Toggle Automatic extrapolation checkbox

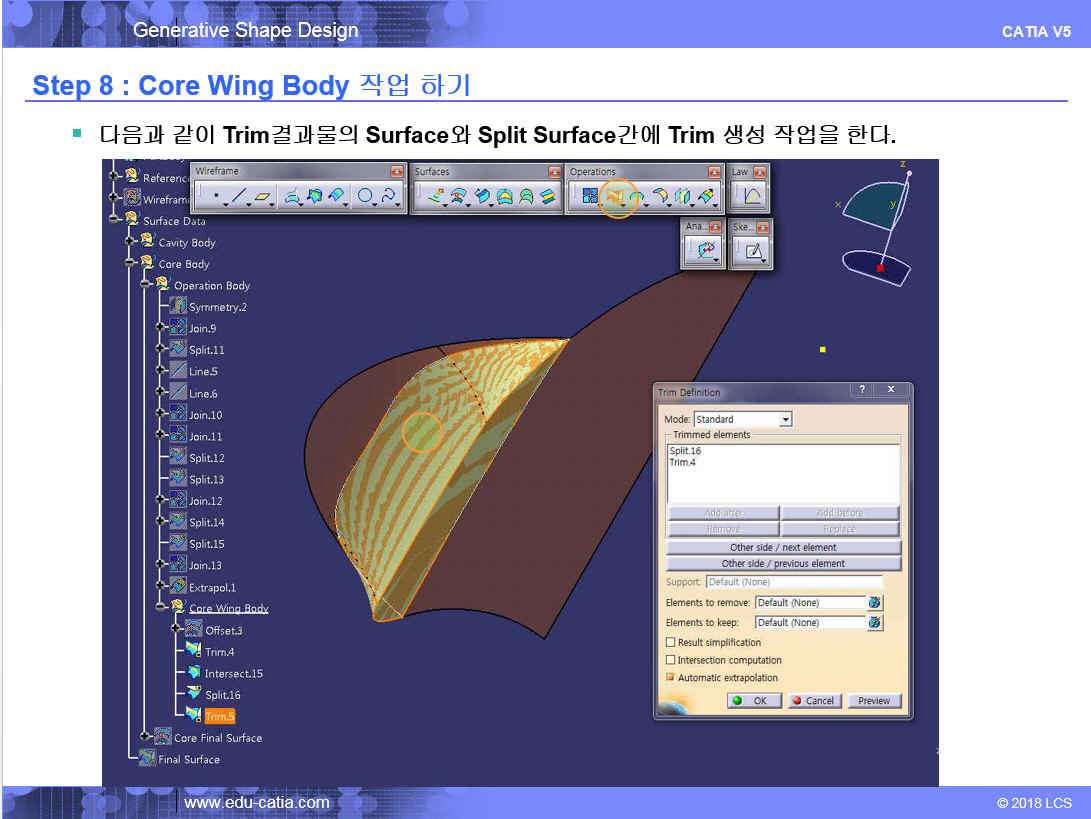pos(671,678)
